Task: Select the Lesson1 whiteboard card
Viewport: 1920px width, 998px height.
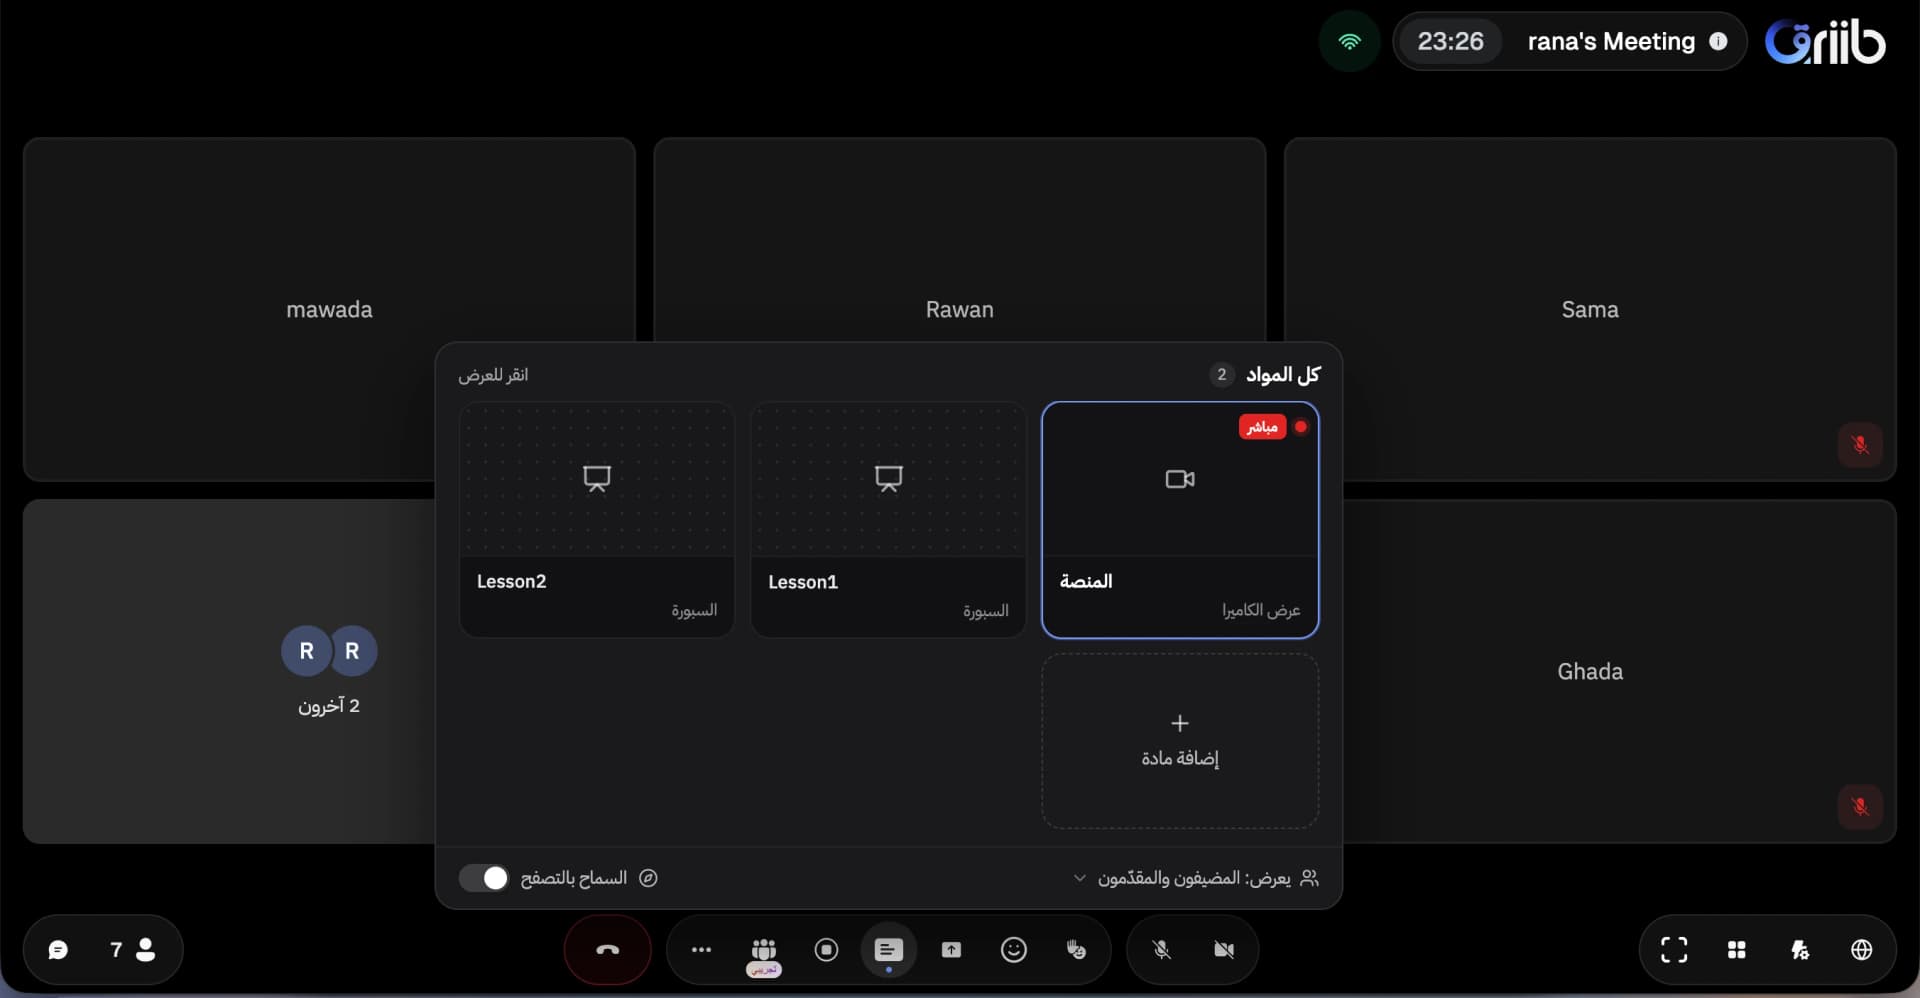Action: tap(888, 519)
